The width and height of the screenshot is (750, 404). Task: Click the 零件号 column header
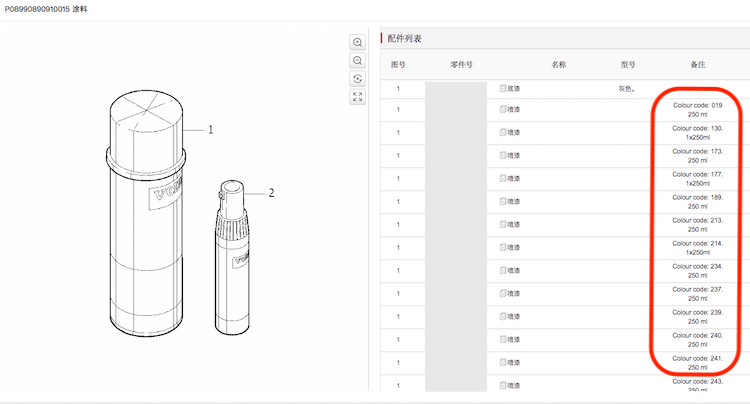click(462, 65)
